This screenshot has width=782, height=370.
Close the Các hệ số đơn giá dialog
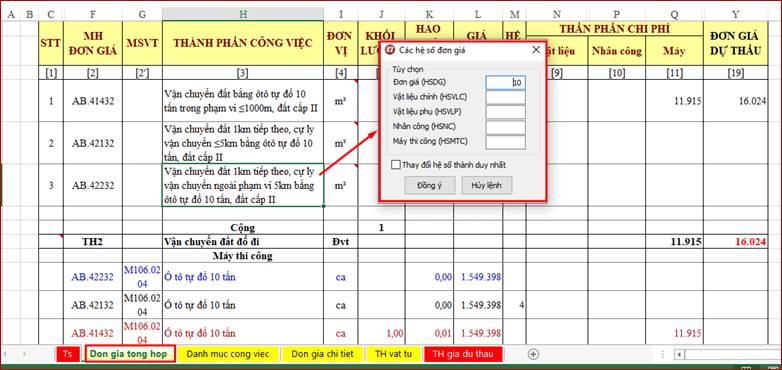click(536, 50)
